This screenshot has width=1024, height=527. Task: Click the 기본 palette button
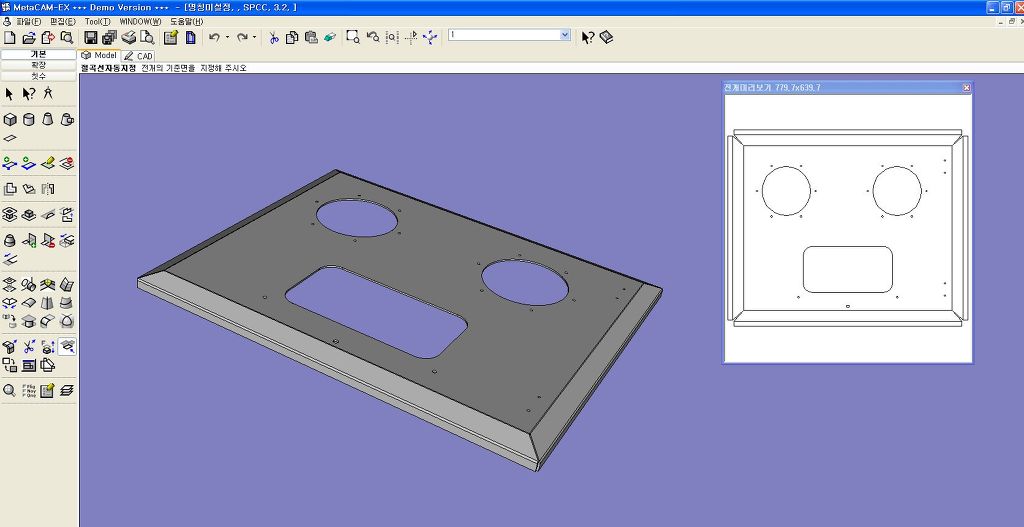click(x=38, y=54)
